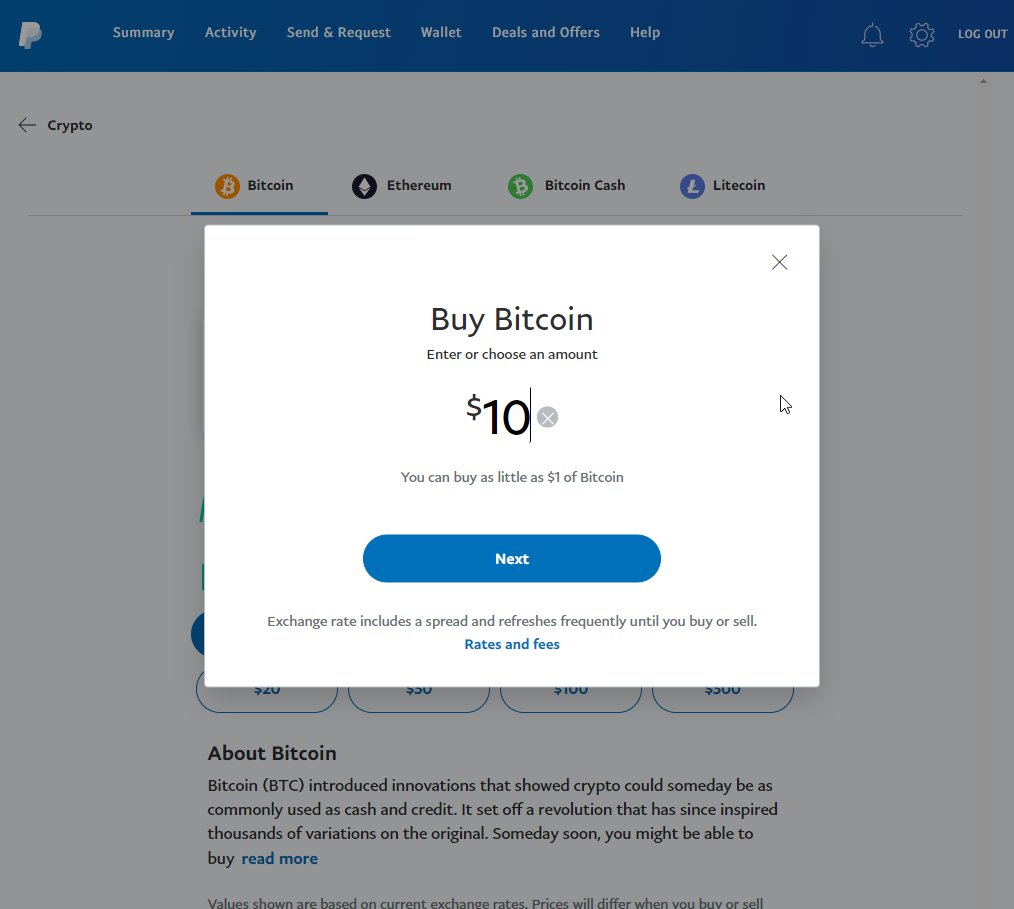Click the PayPal logo
Image resolution: width=1014 pixels, height=909 pixels.
click(31, 35)
